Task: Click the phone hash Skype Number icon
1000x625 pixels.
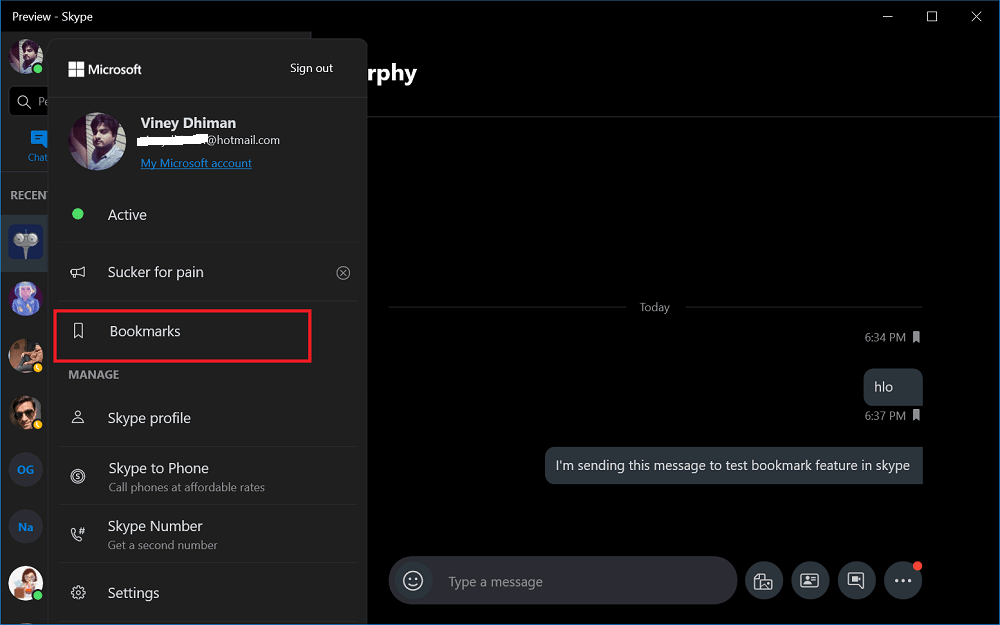Action: click(78, 534)
